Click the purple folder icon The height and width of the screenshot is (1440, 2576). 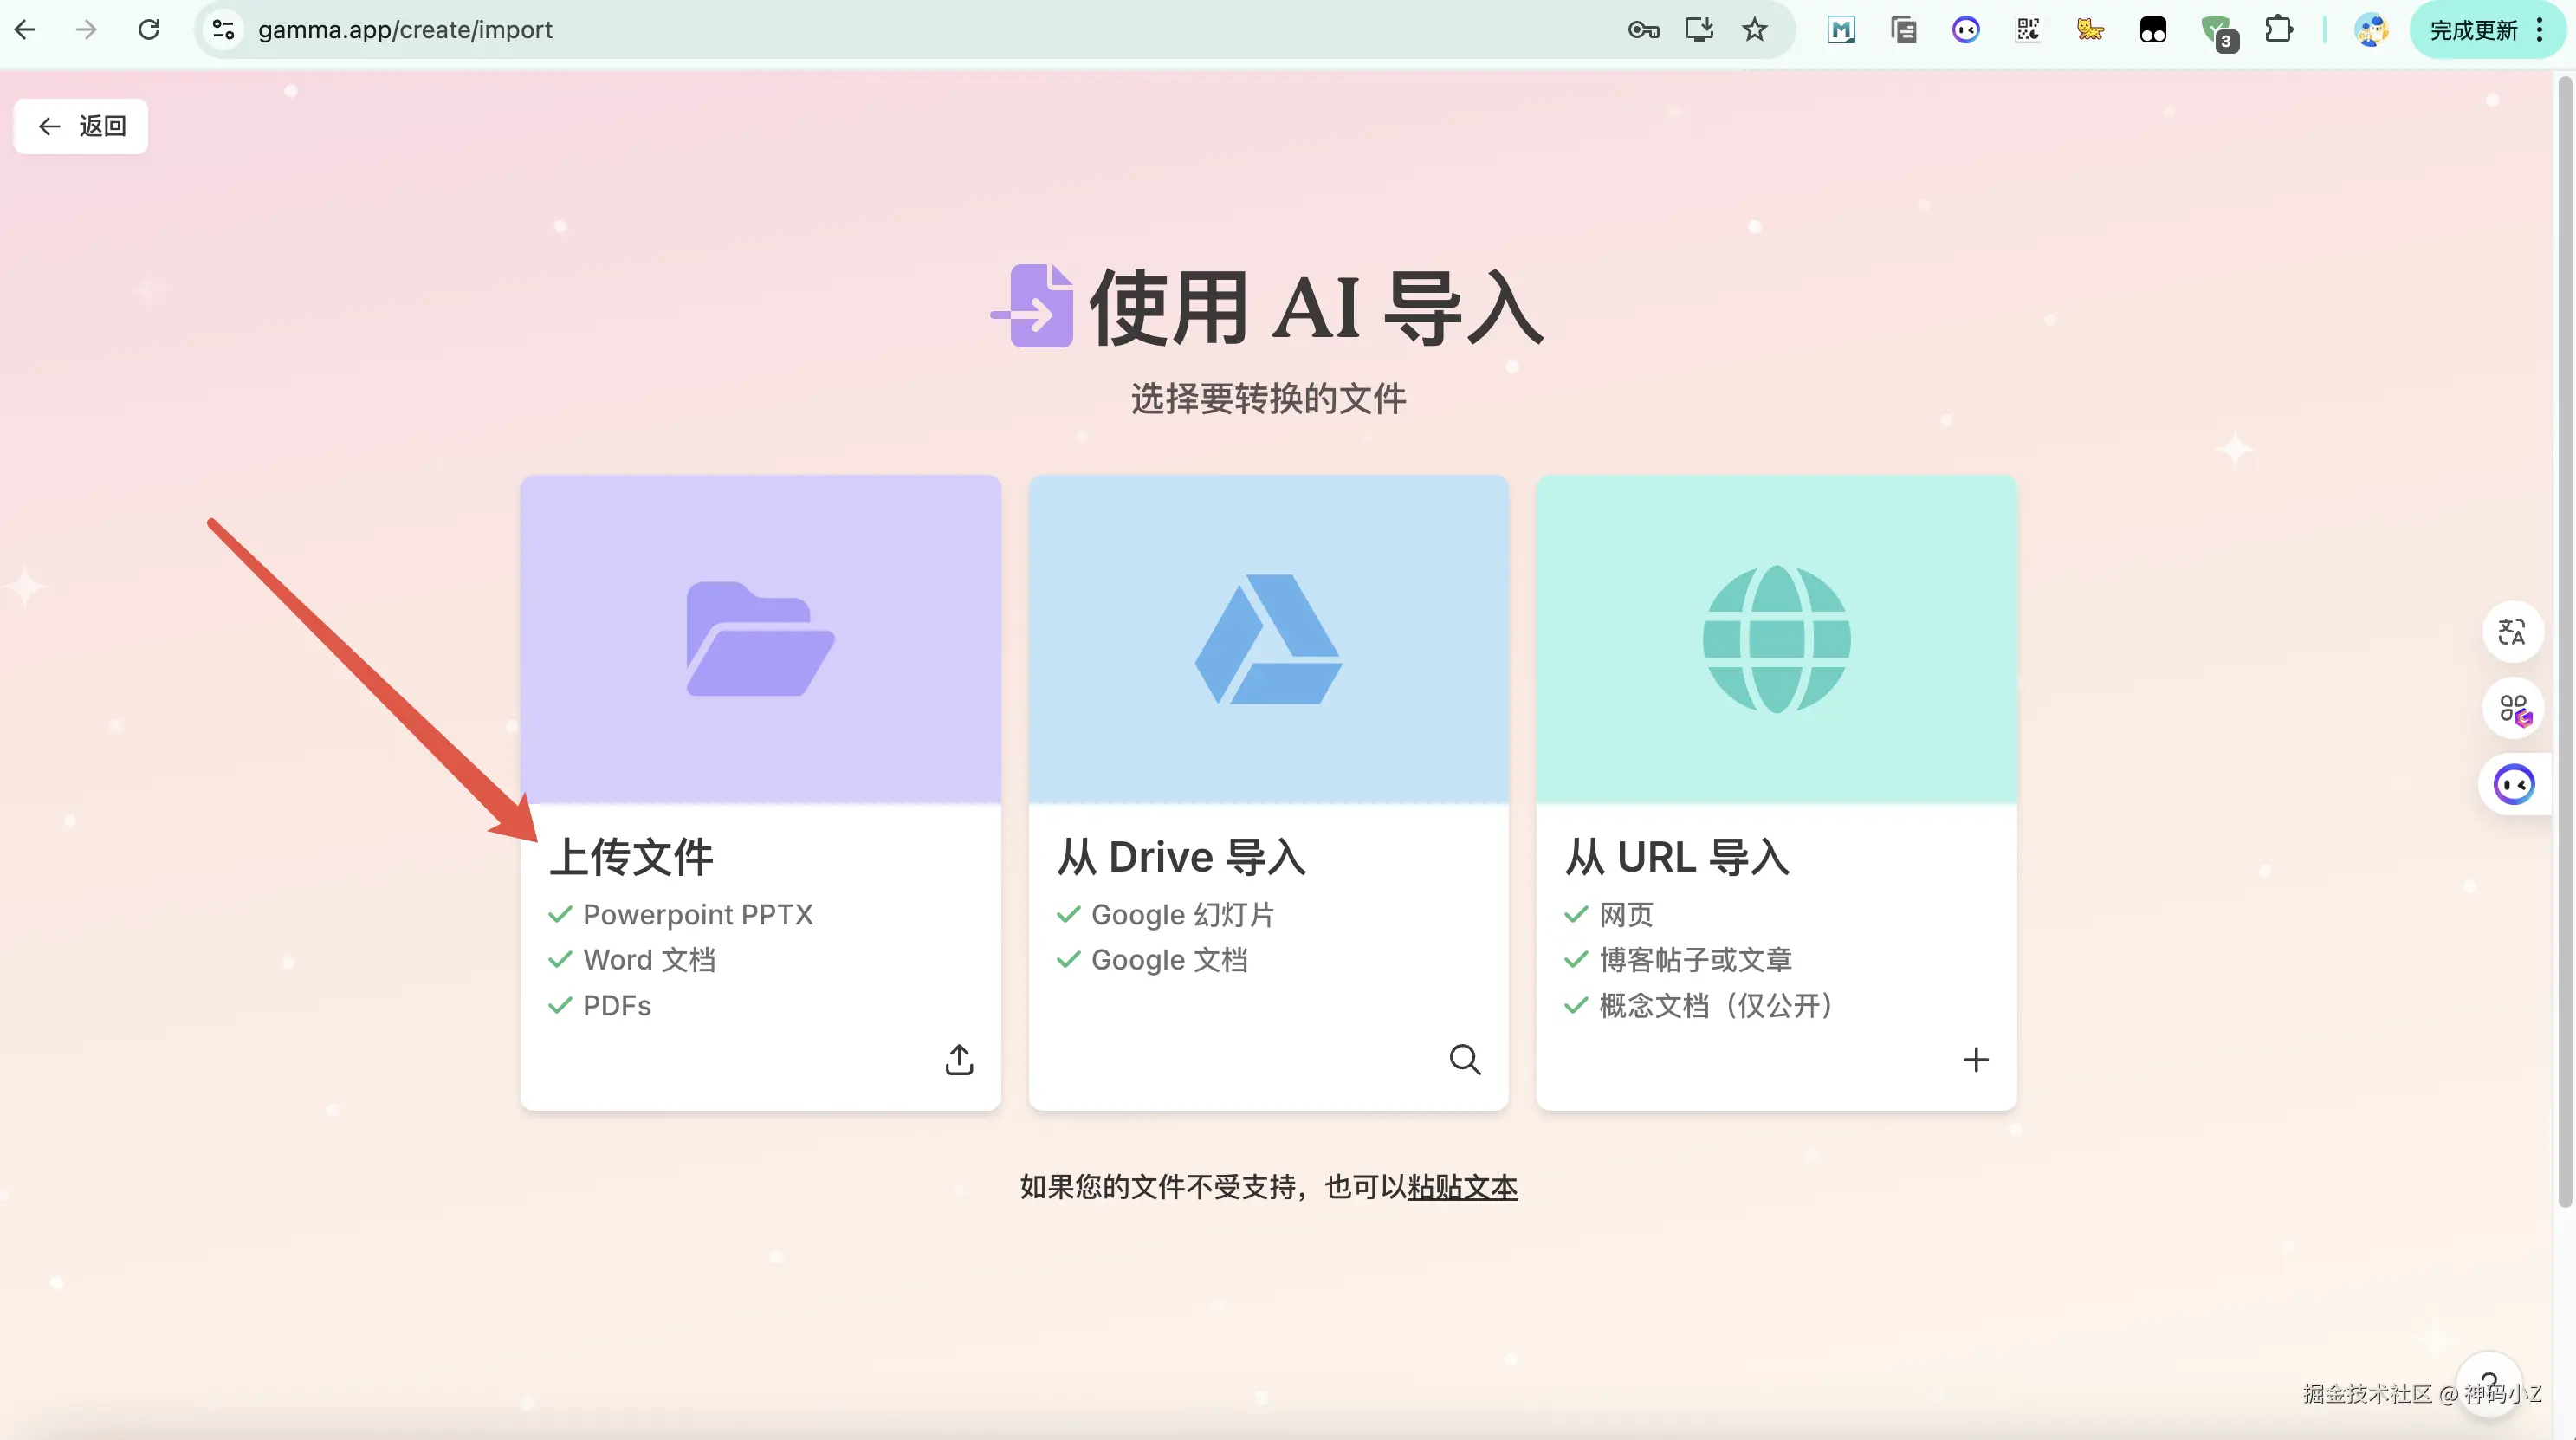[x=760, y=639]
